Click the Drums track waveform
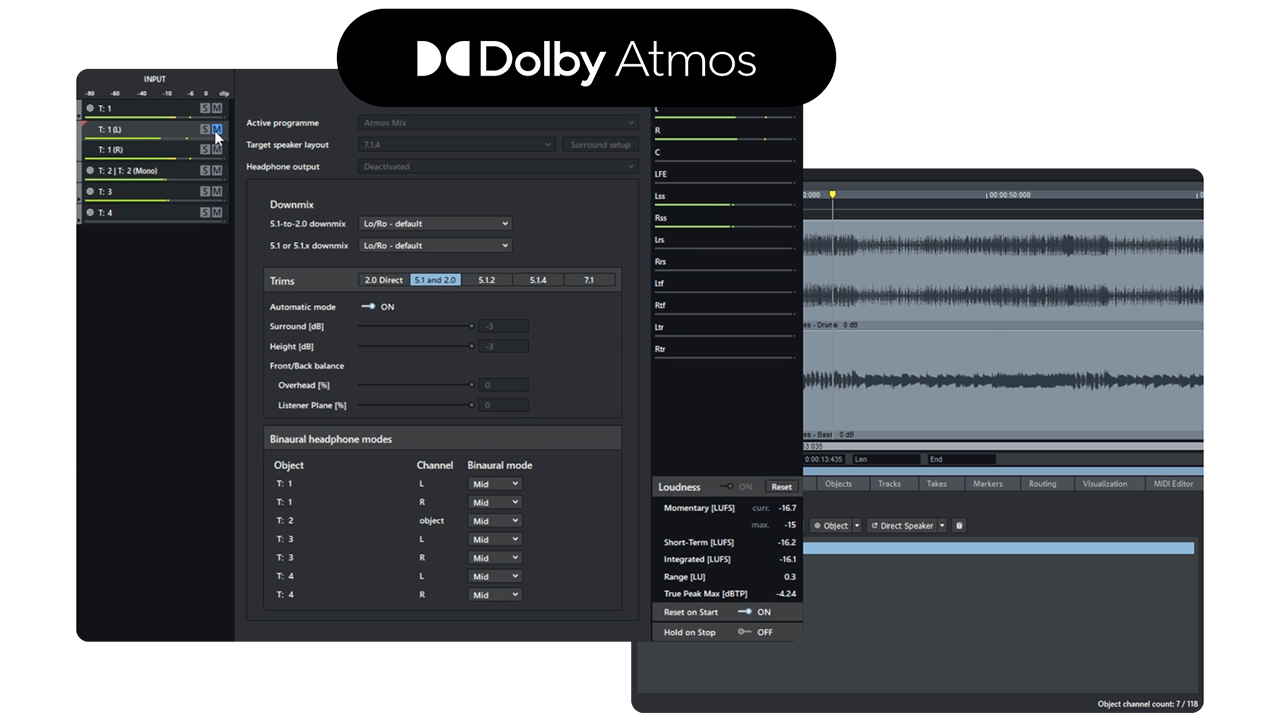 1002,270
